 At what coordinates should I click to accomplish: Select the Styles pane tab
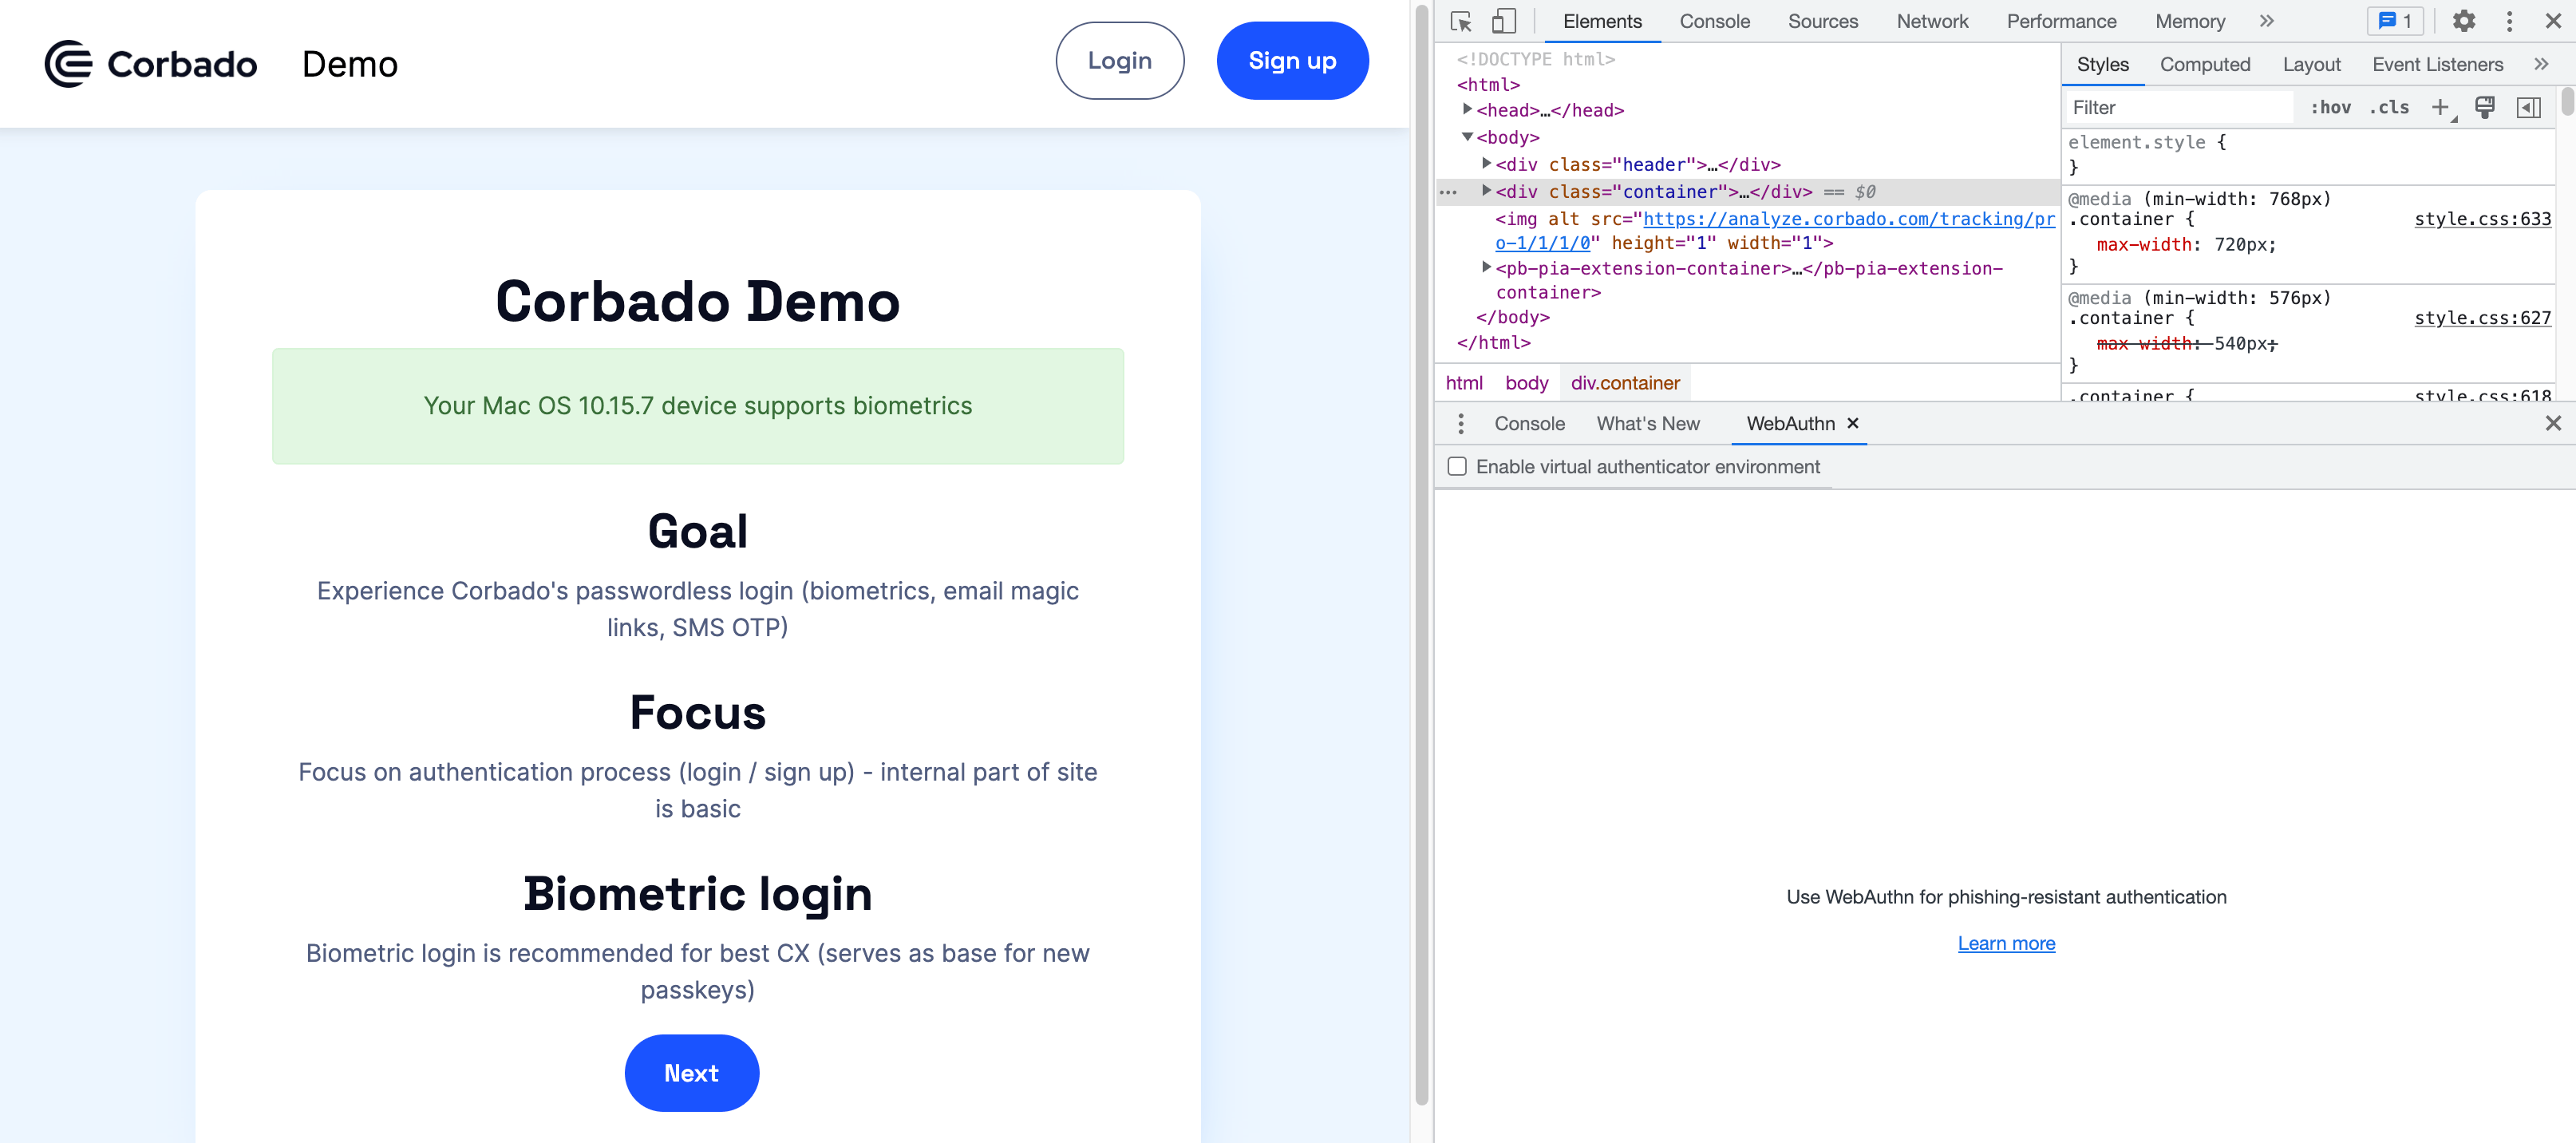pyautogui.click(x=2102, y=64)
